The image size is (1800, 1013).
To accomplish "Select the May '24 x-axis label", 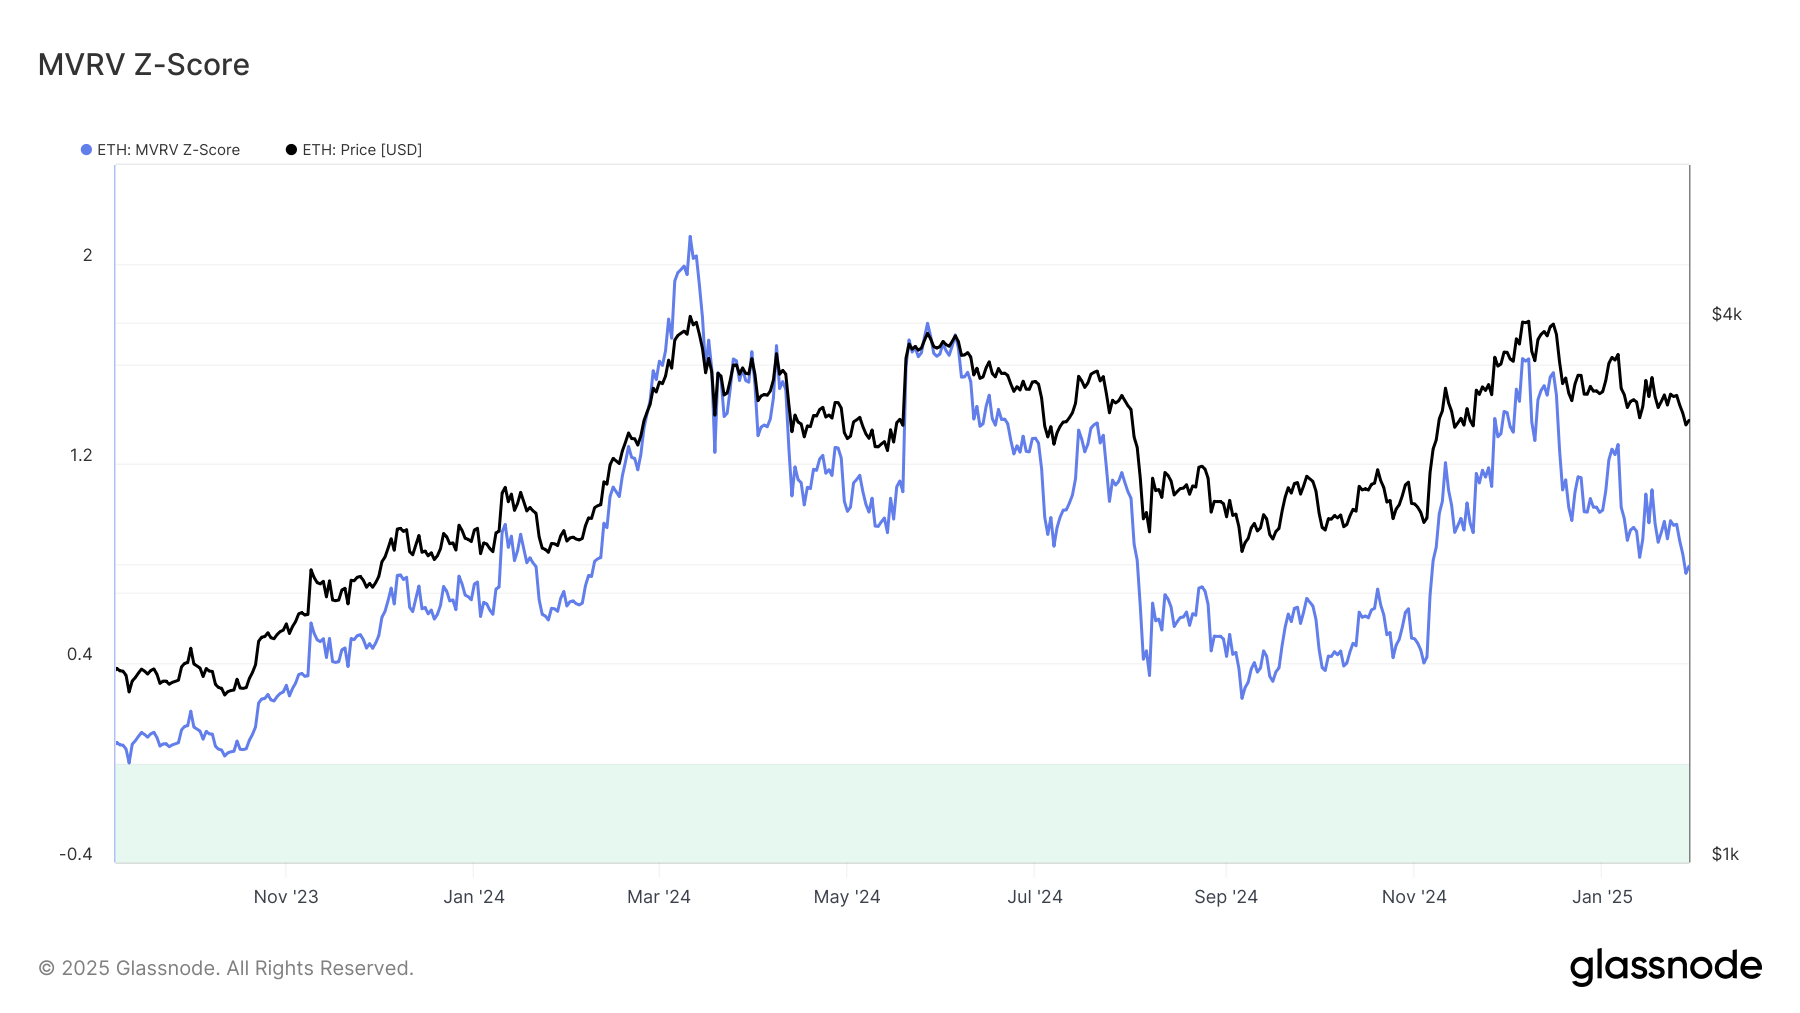I will [847, 897].
